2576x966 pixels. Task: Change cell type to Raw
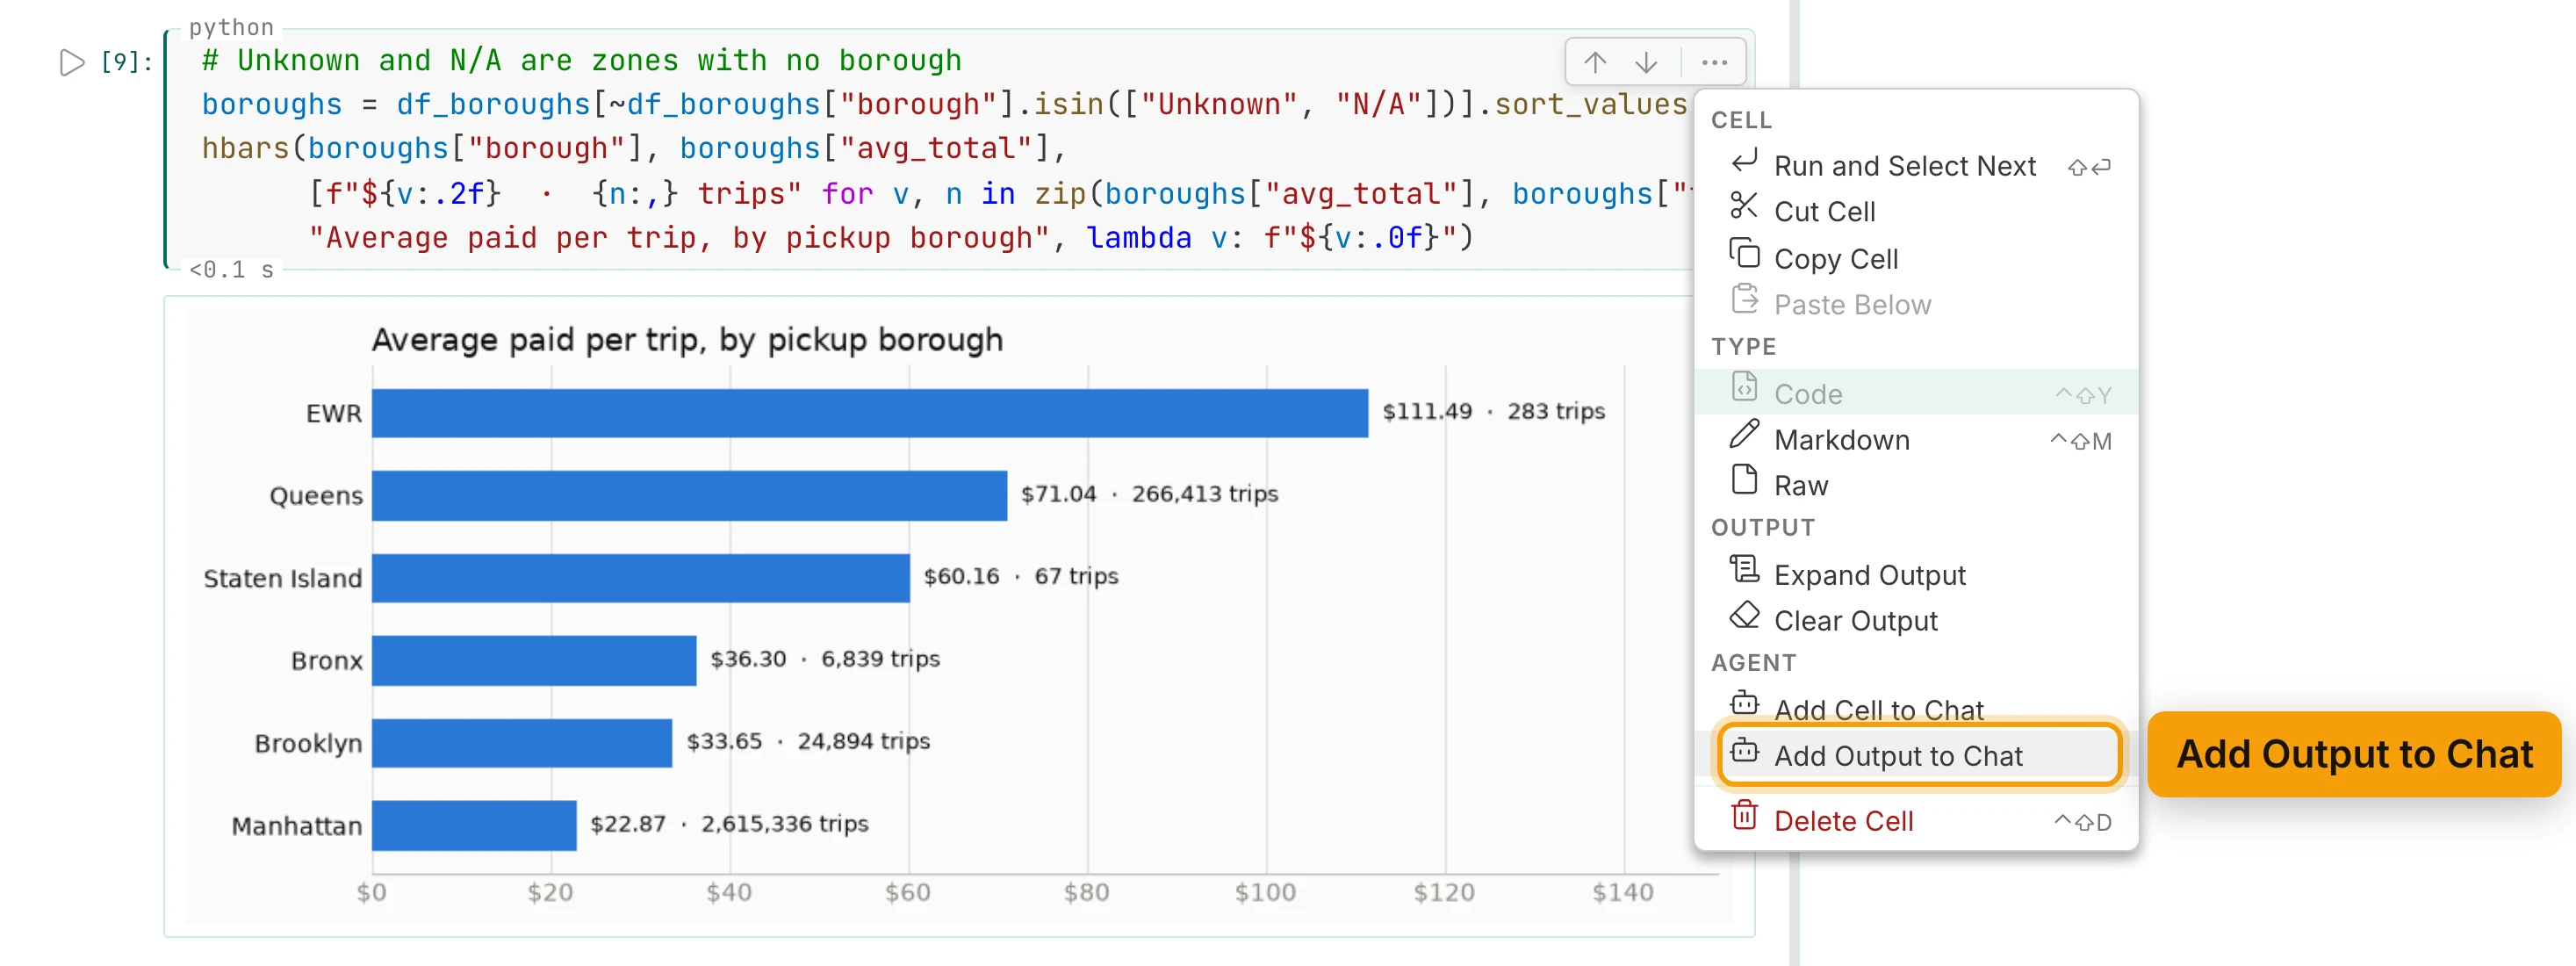[x=1917, y=486]
